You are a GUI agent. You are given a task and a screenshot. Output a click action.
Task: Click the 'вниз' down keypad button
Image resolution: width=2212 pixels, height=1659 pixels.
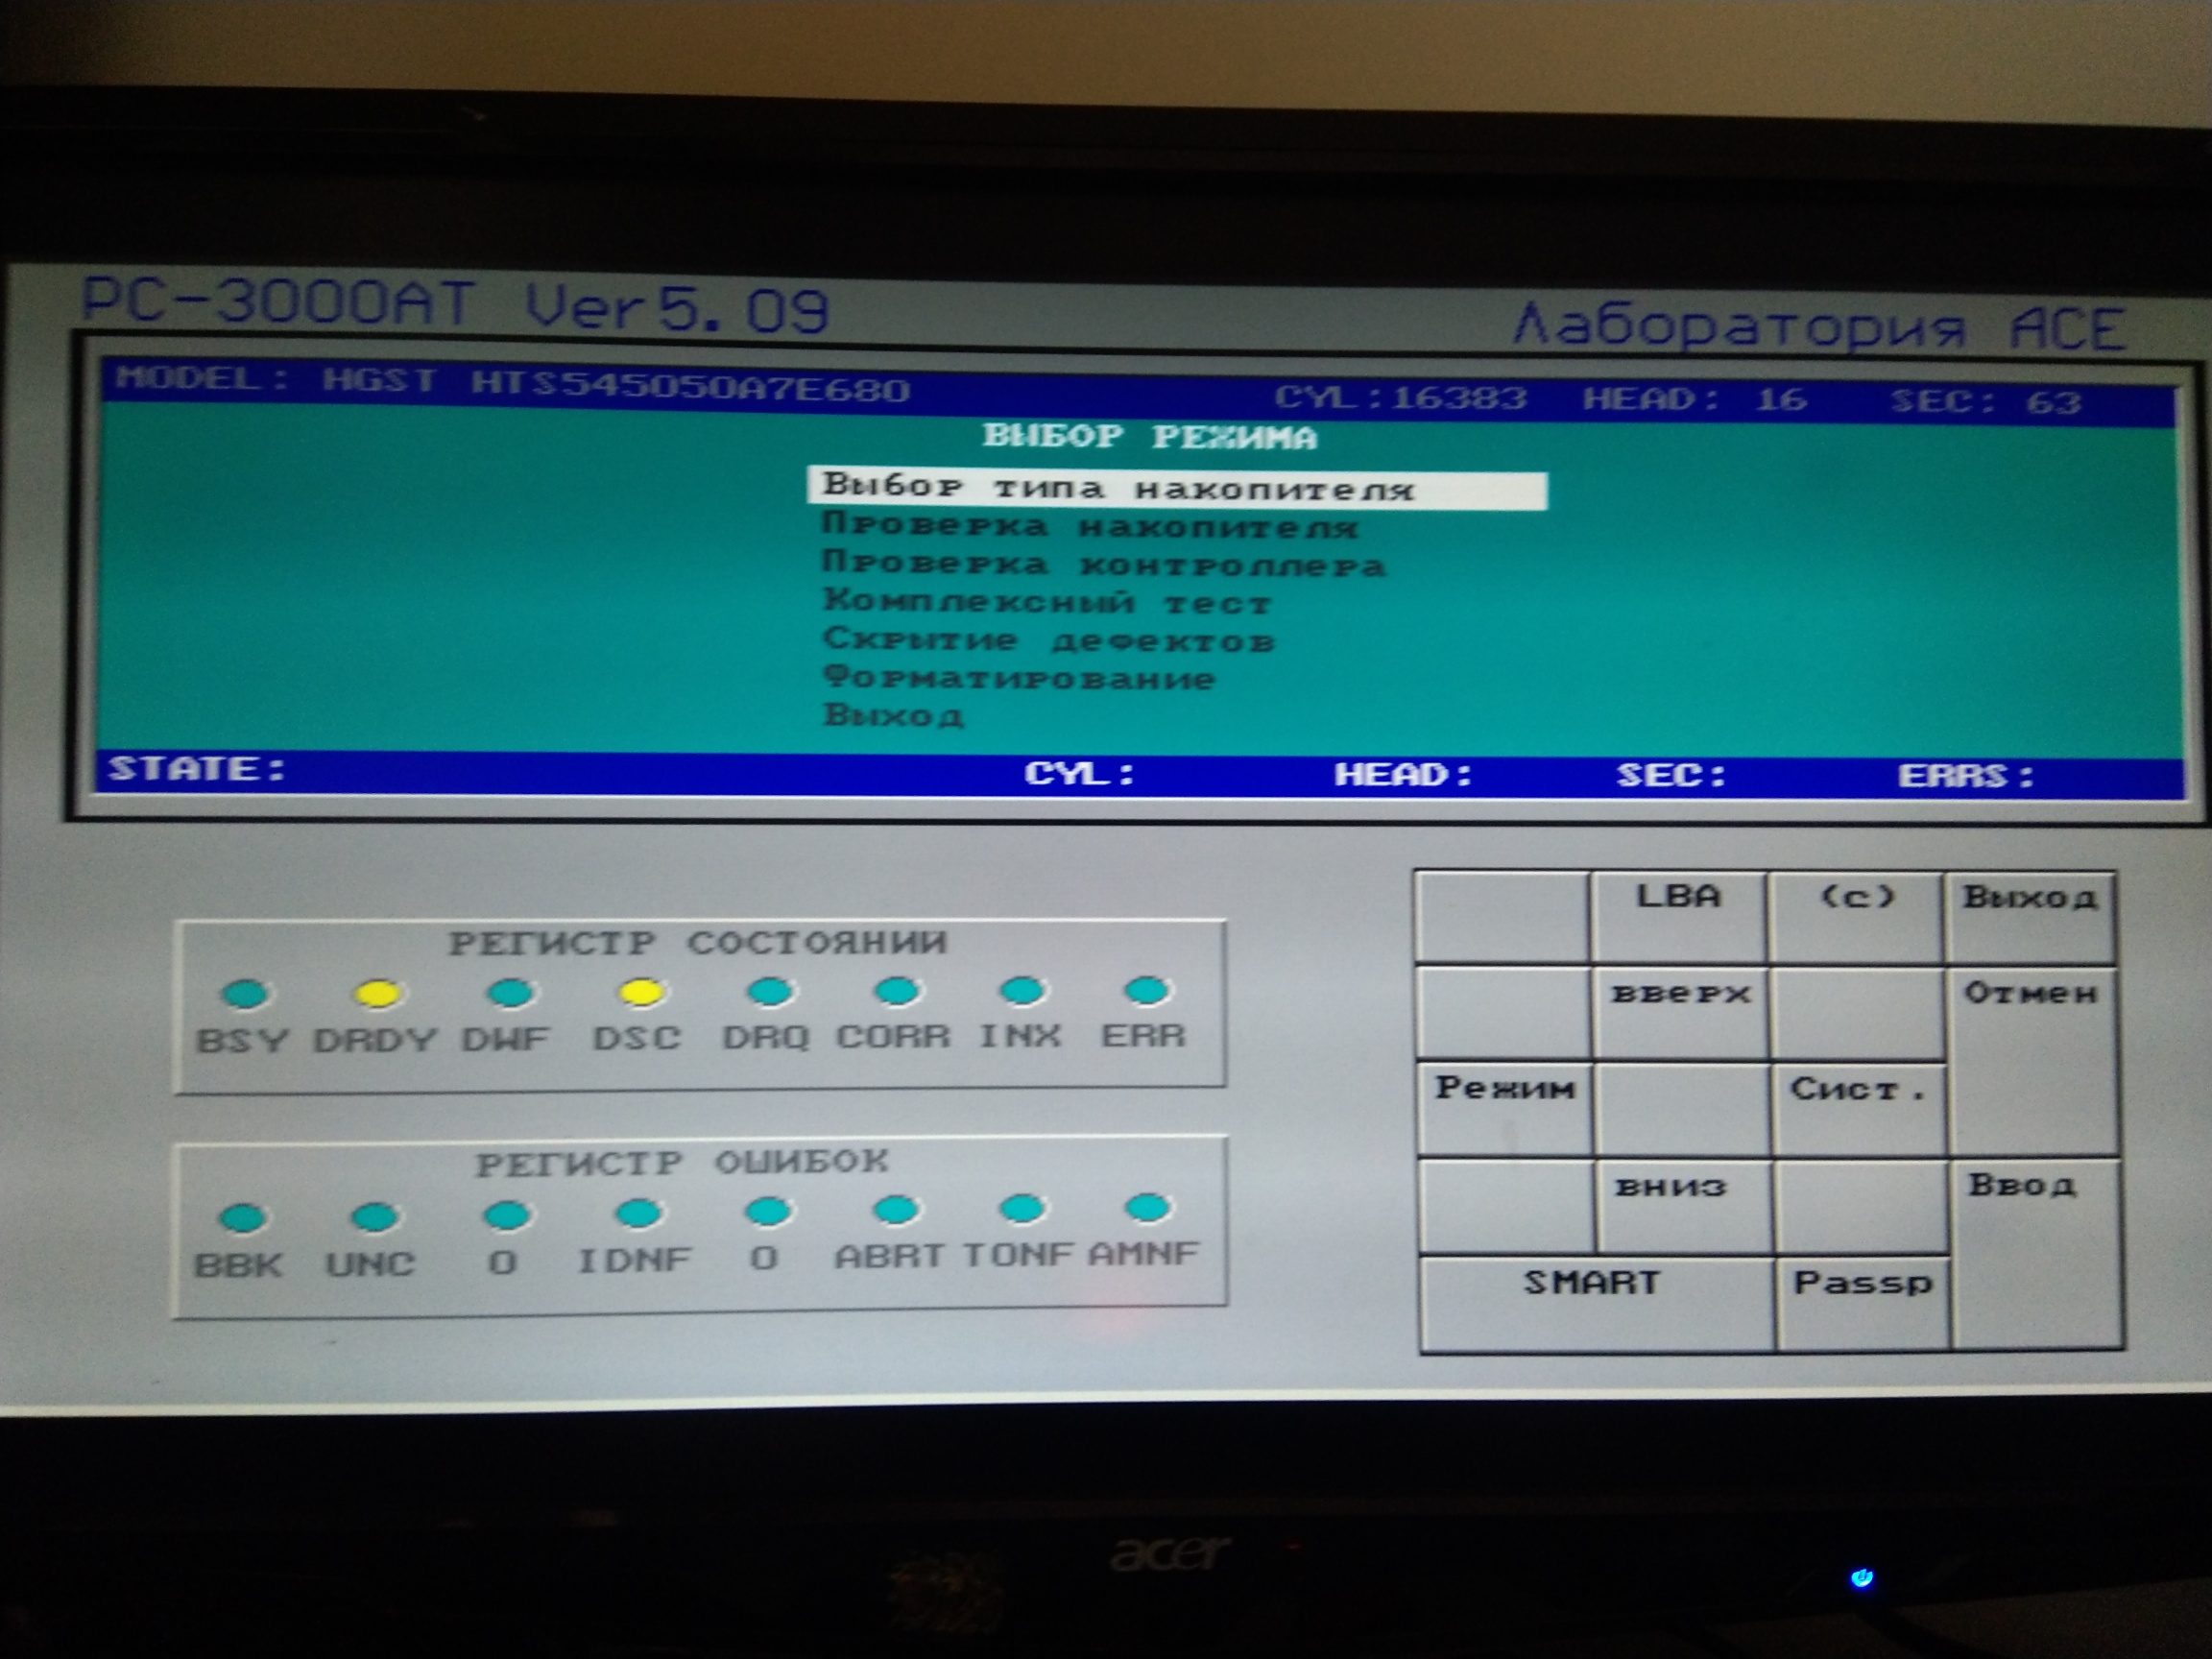click(1684, 1206)
